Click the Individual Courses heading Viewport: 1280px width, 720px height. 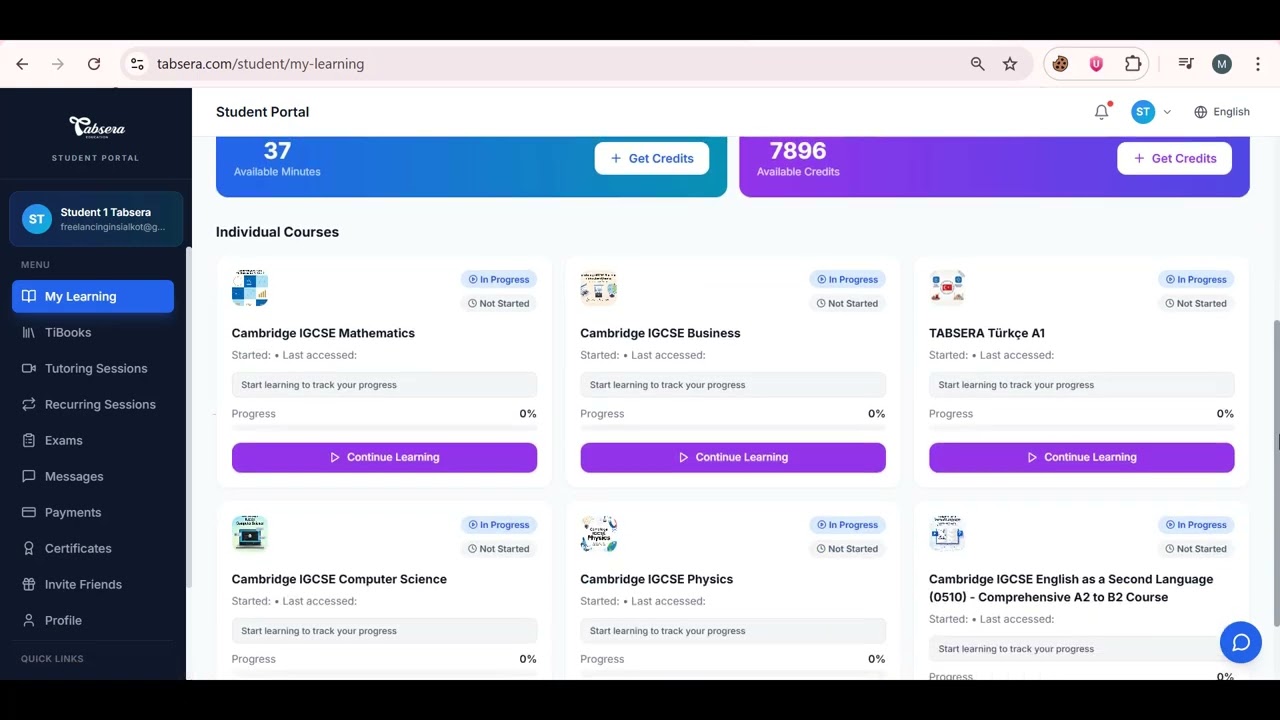tap(277, 232)
